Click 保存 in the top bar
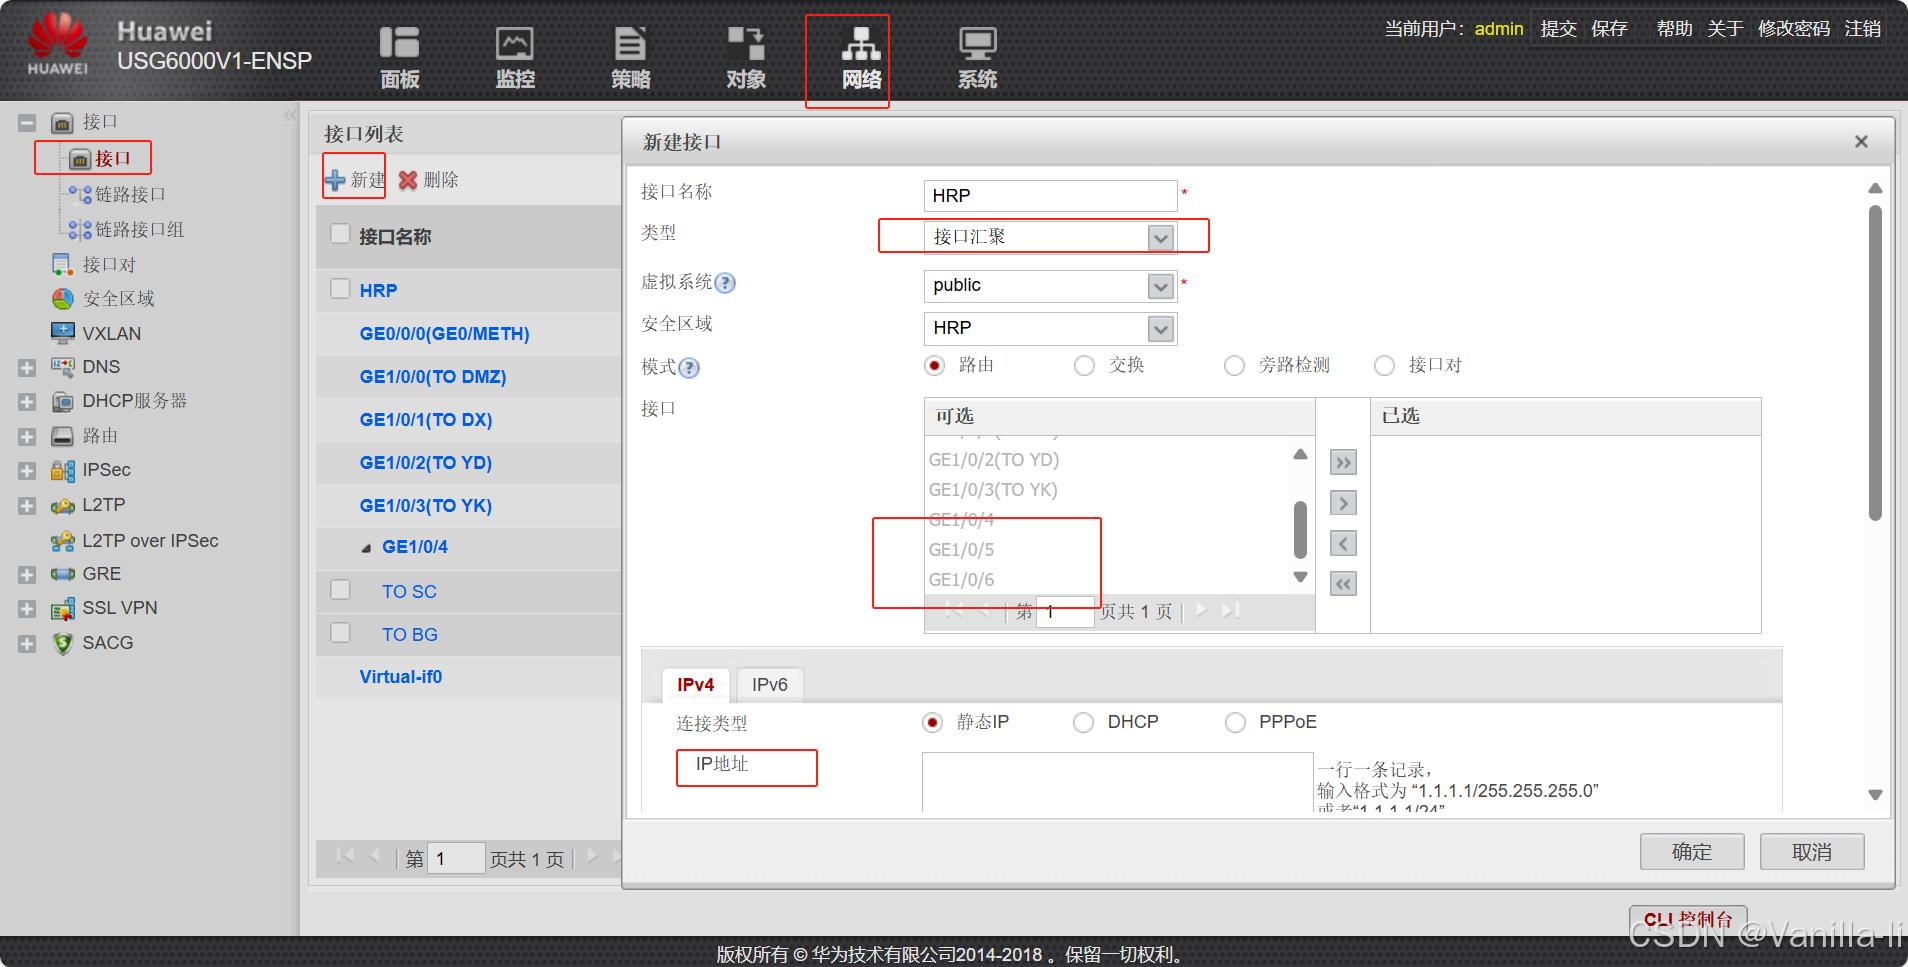 click(x=1609, y=29)
